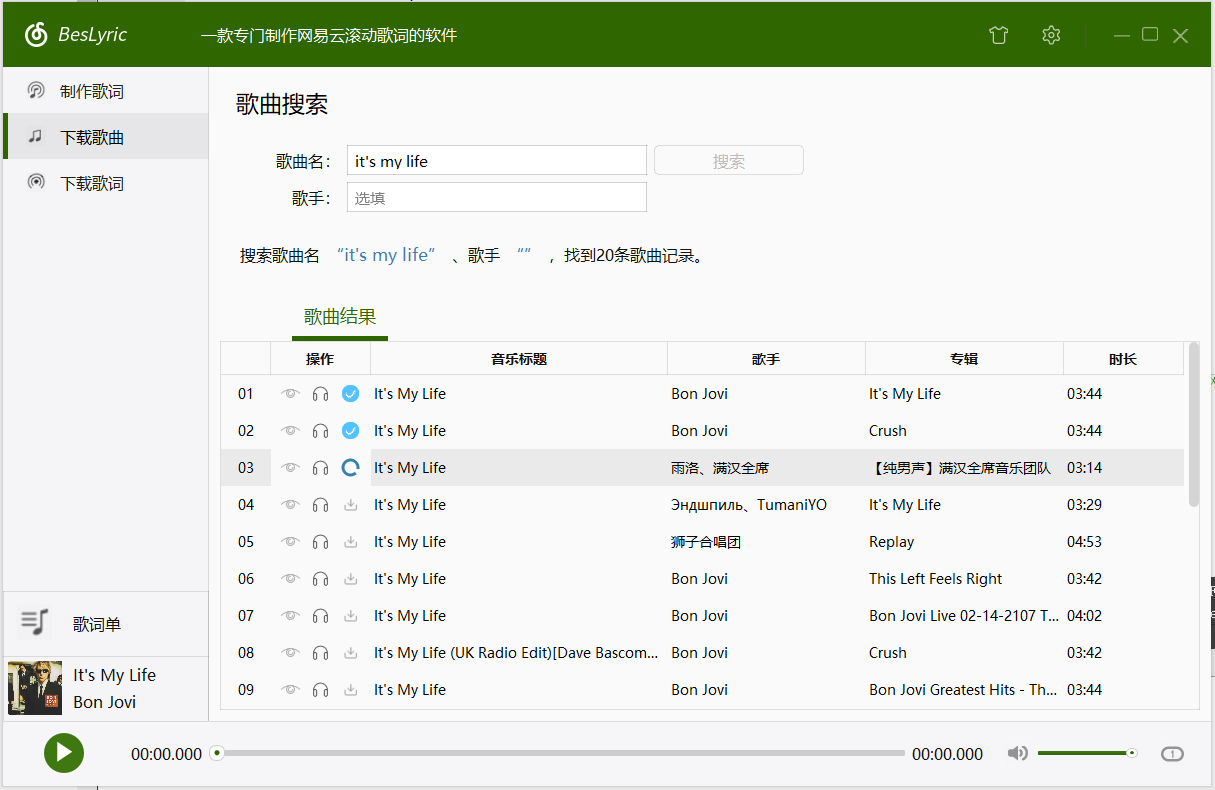
Task: Click the skin theme shirt icon
Action: coord(998,35)
